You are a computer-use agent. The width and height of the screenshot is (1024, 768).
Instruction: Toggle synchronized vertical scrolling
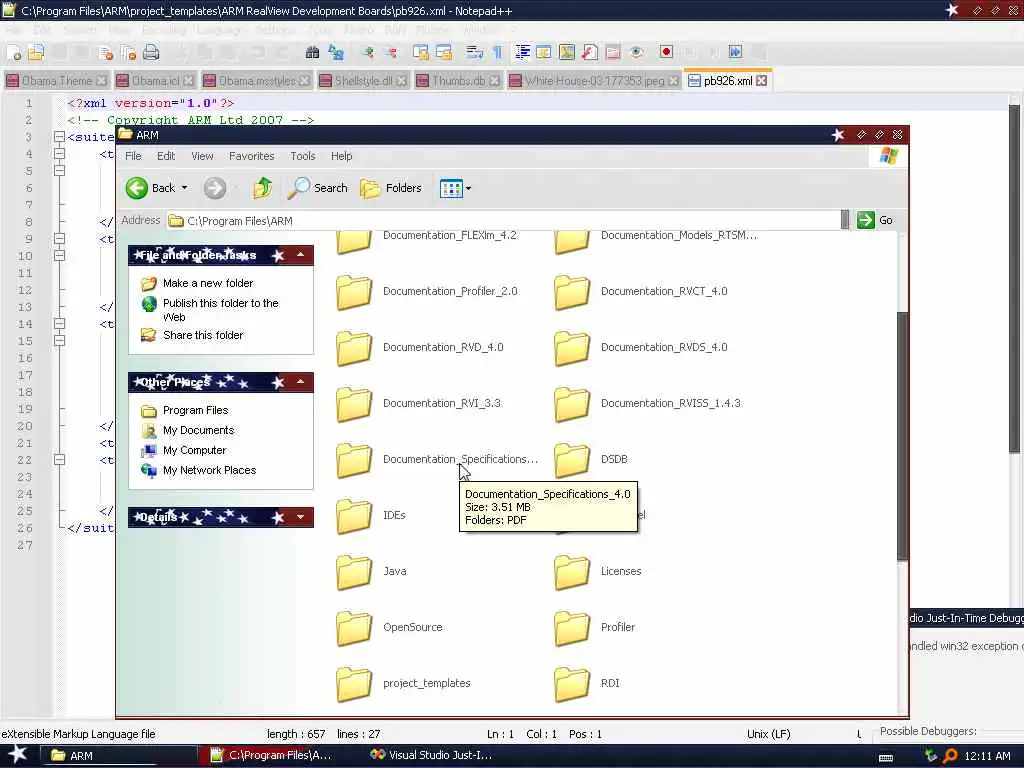(x=421, y=53)
